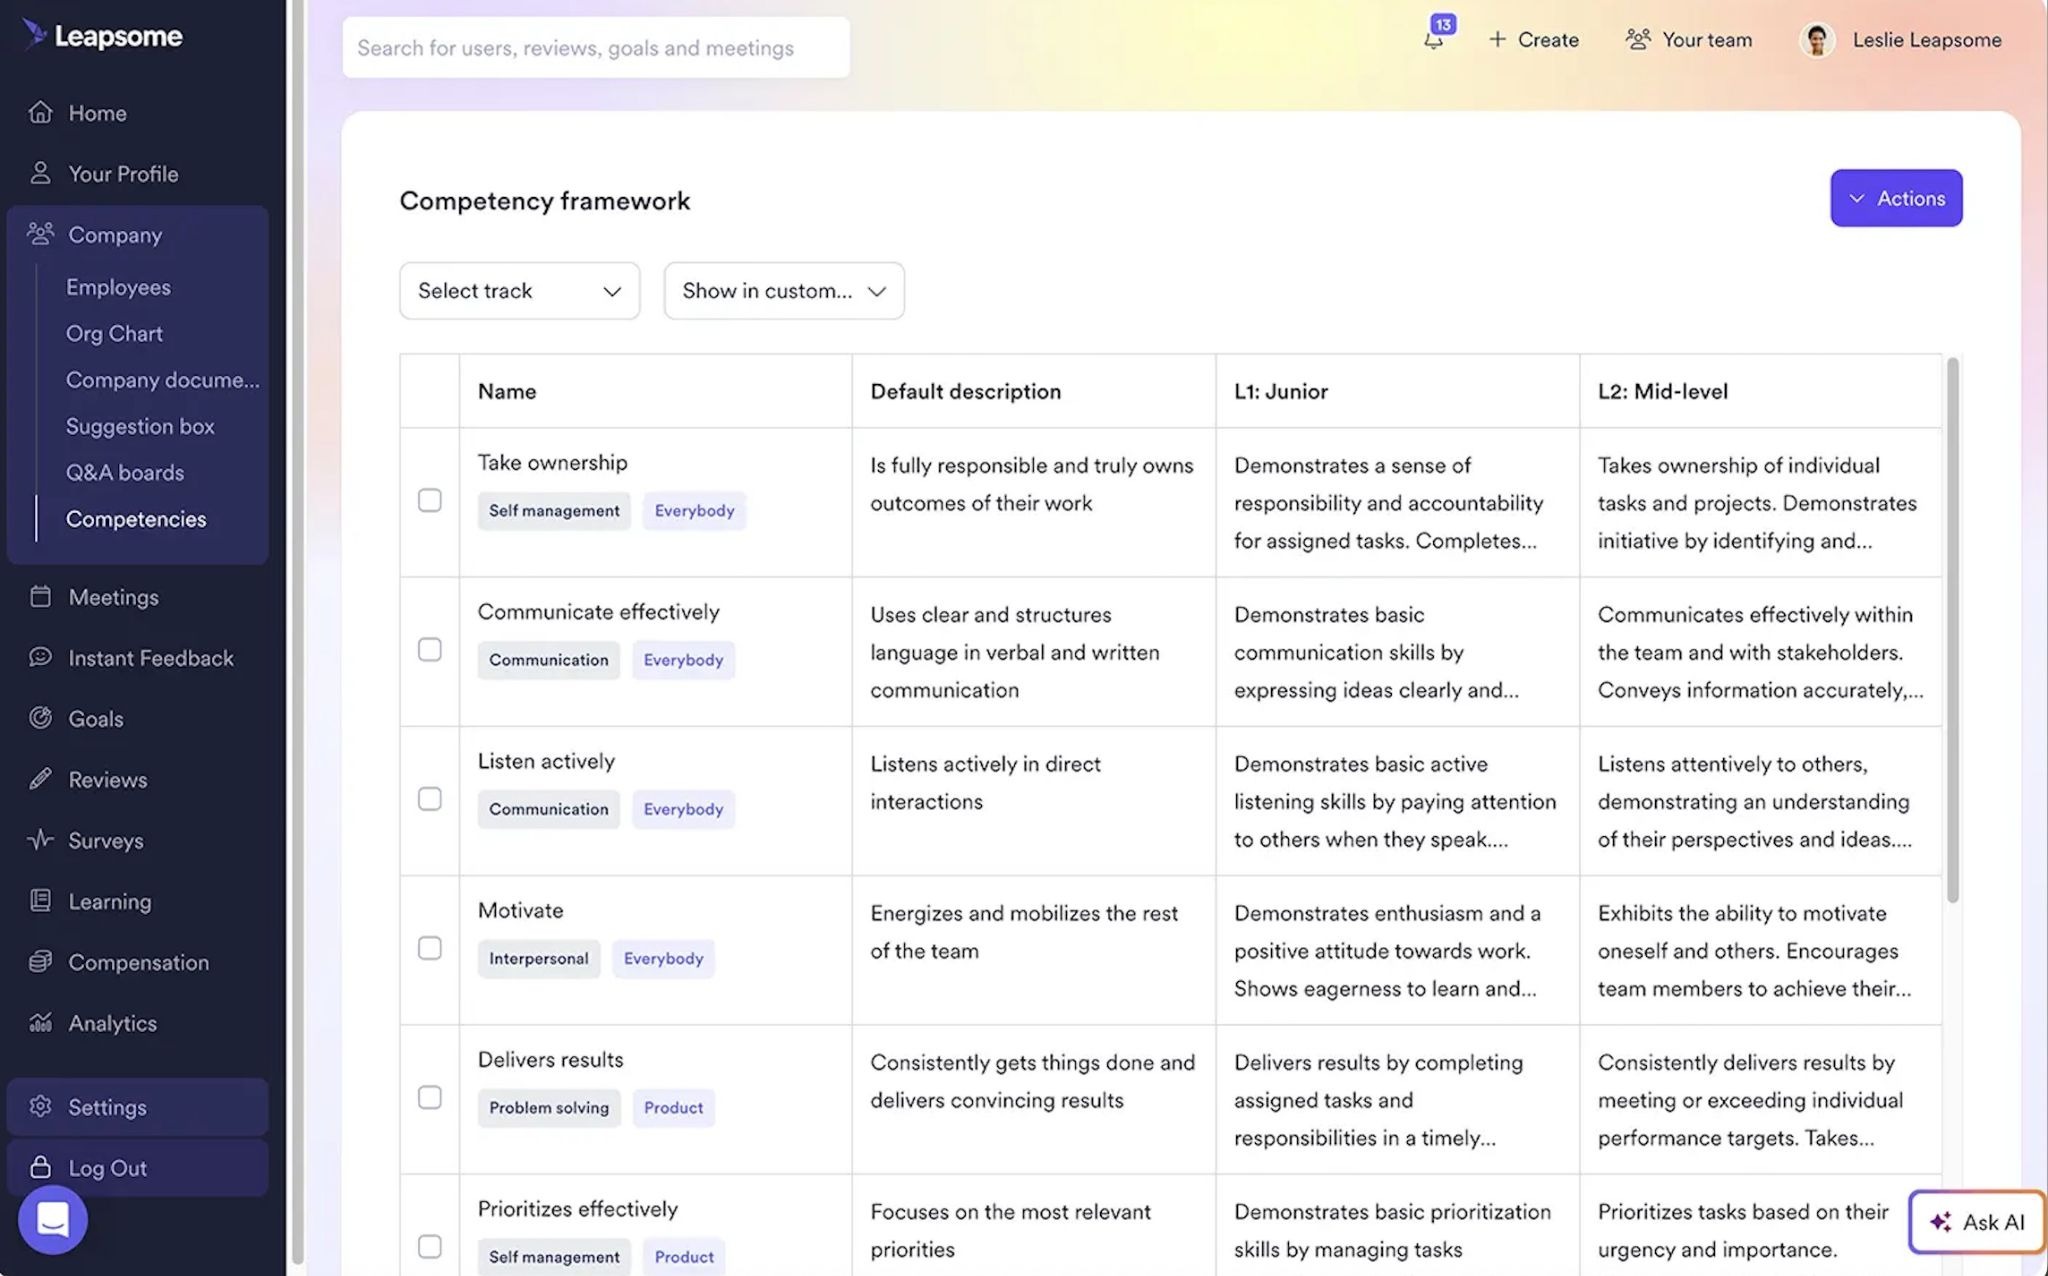
Task: Click Product tag on Delivers results
Action: click(673, 1108)
